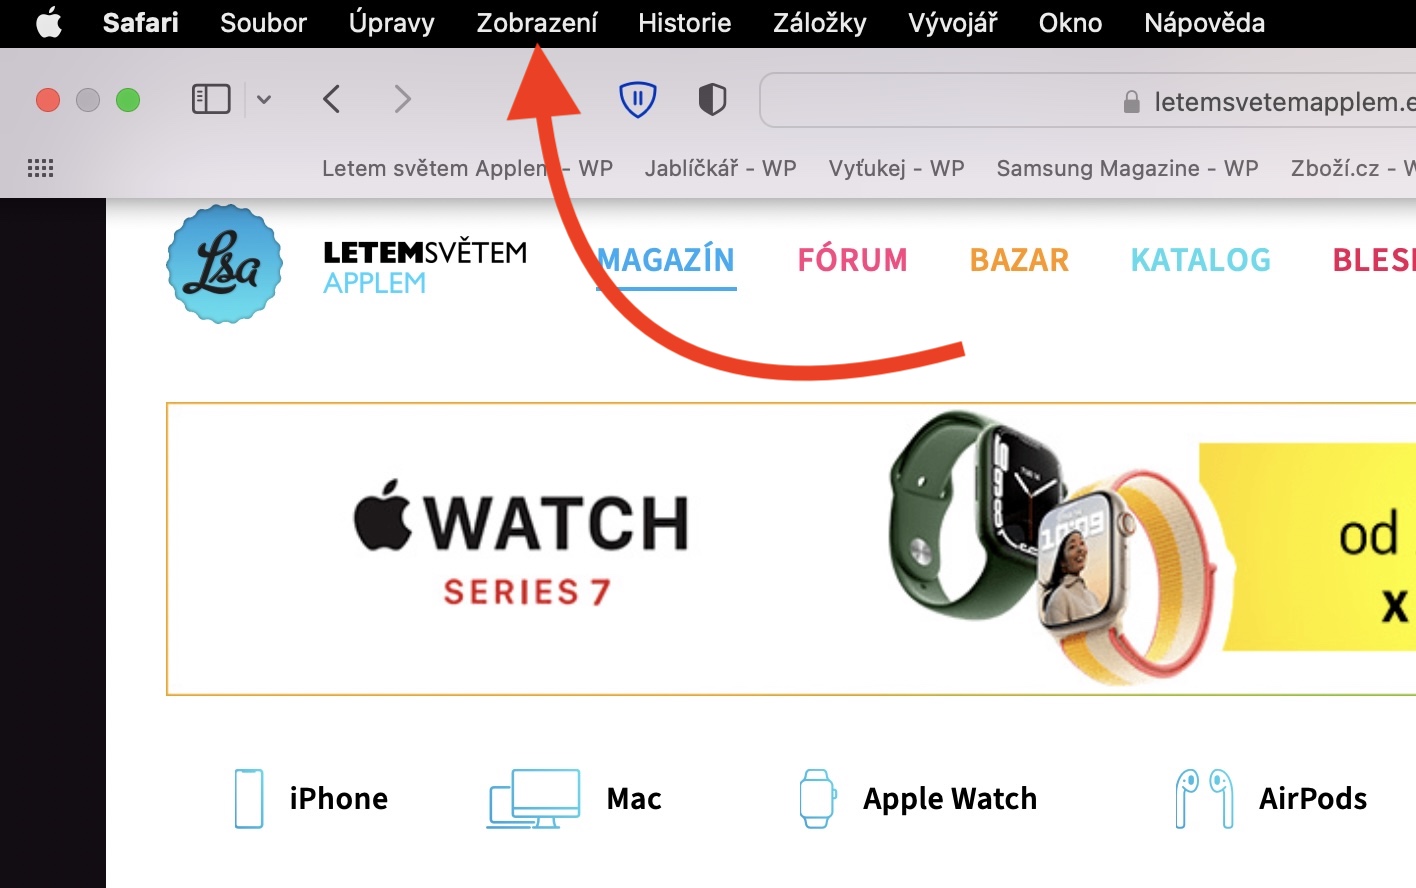Open the favorites grid icon
This screenshot has height=888, width=1416.
coord(40,168)
